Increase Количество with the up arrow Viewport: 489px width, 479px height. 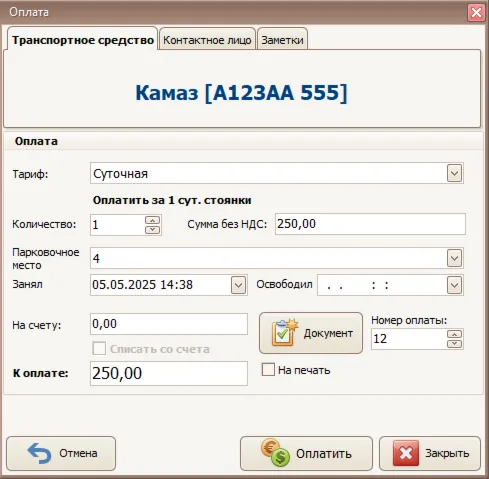pyautogui.click(x=153, y=220)
